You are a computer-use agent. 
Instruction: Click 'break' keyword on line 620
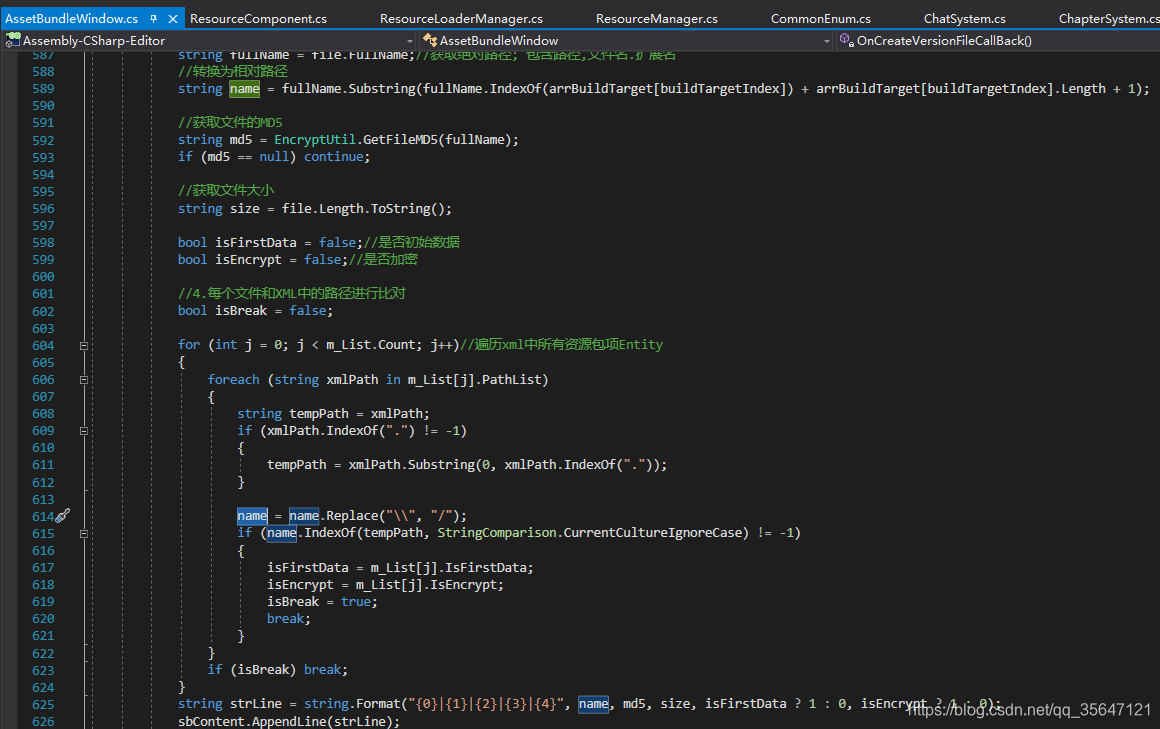[286, 619]
